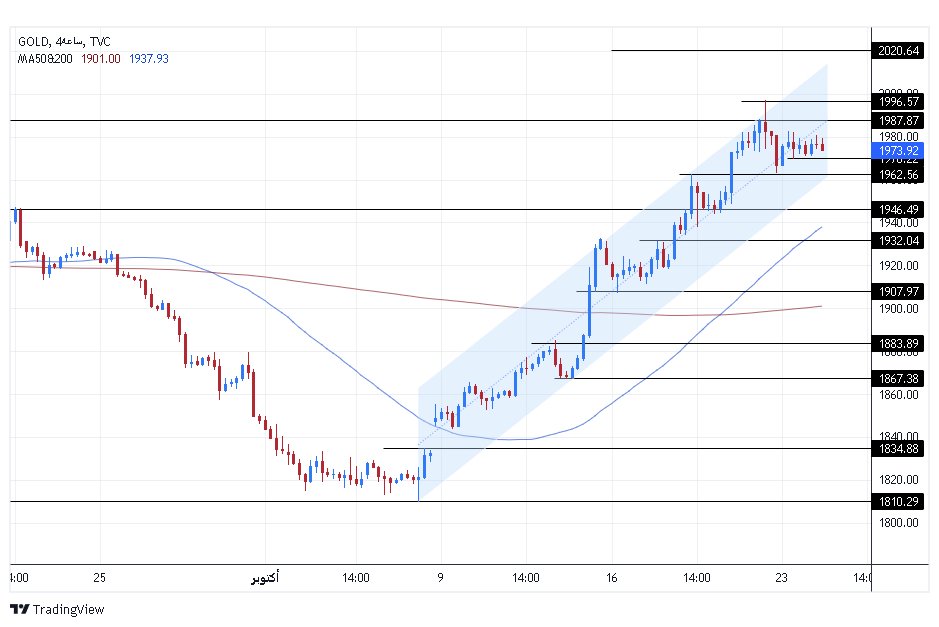
Task: Click the blue 1973.92 current price label
Action: click(x=897, y=150)
